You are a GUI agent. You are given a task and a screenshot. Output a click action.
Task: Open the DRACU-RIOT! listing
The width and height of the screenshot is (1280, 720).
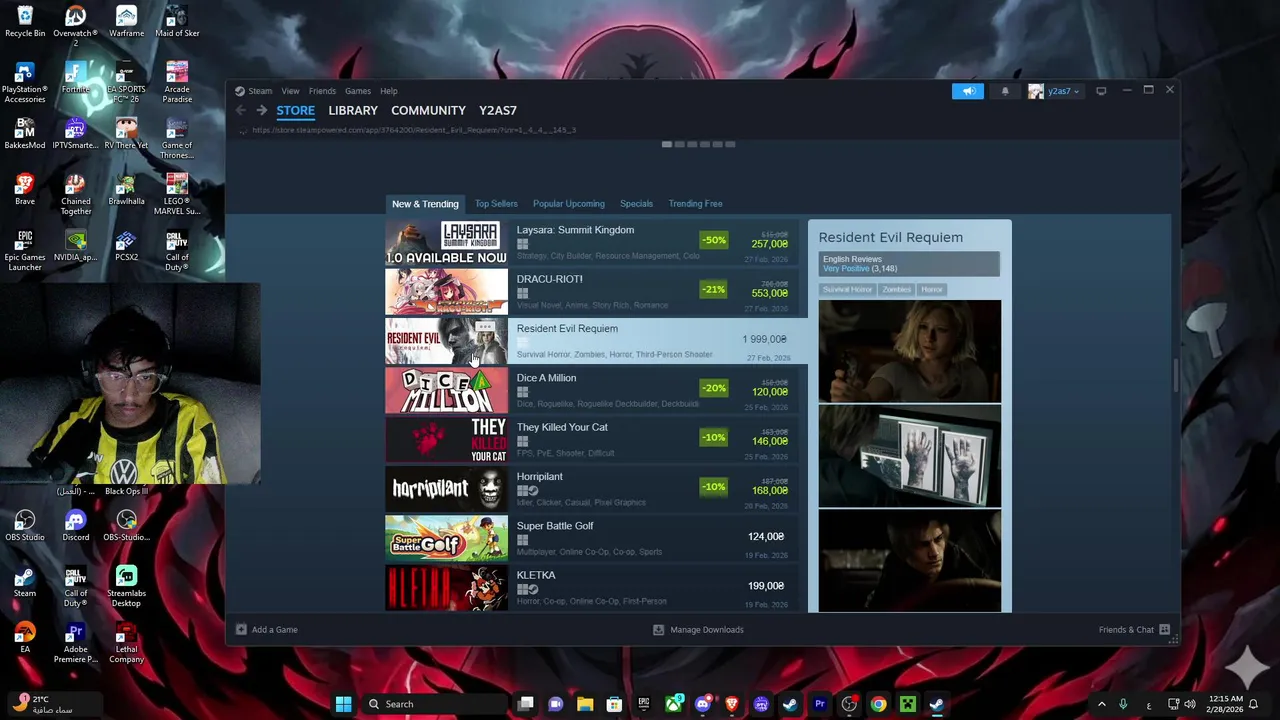pos(592,292)
